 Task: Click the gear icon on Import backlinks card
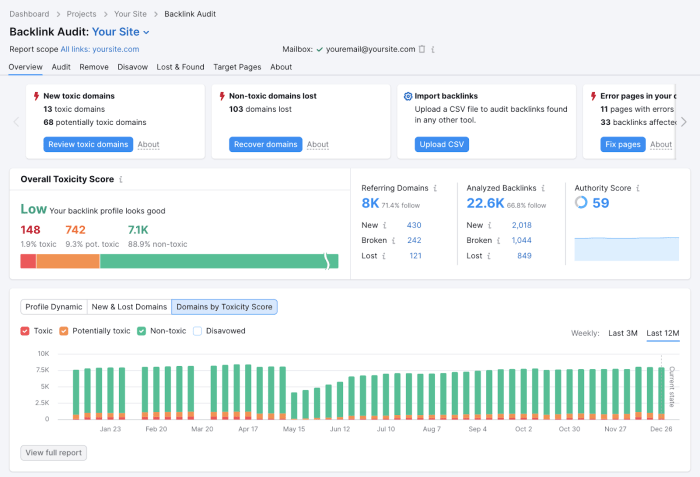click(408, 96)
